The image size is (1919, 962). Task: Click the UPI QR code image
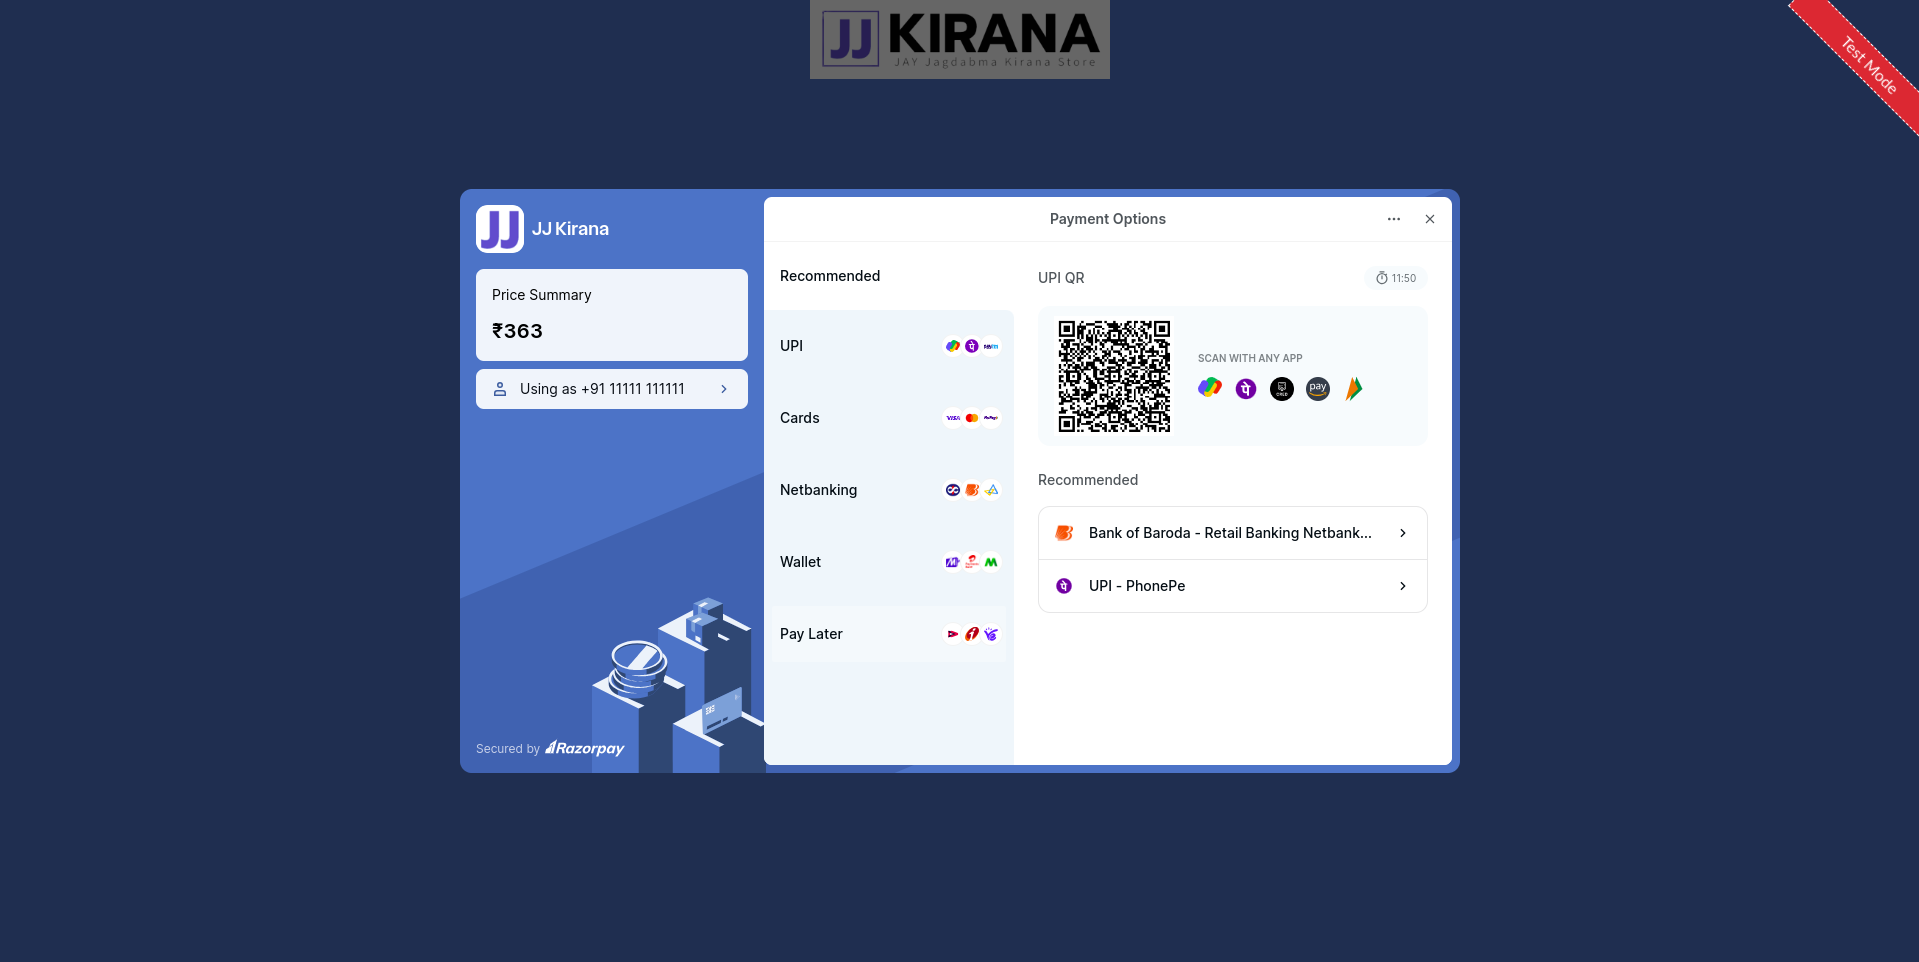(1114, 376)
